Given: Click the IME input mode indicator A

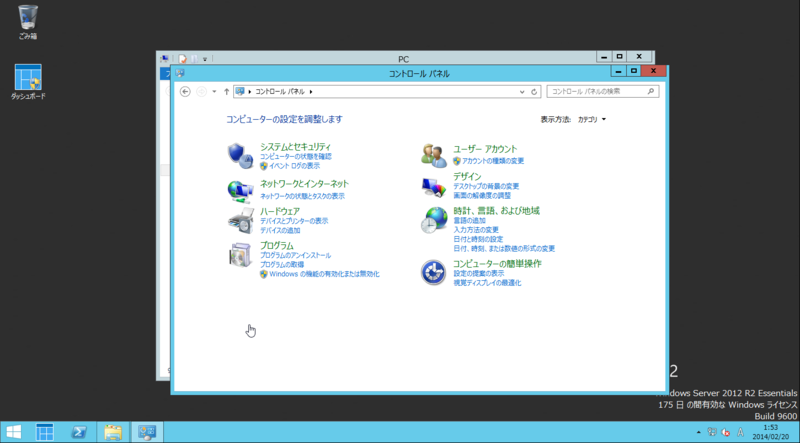Looking at the screenshot, I should (740, 432).
